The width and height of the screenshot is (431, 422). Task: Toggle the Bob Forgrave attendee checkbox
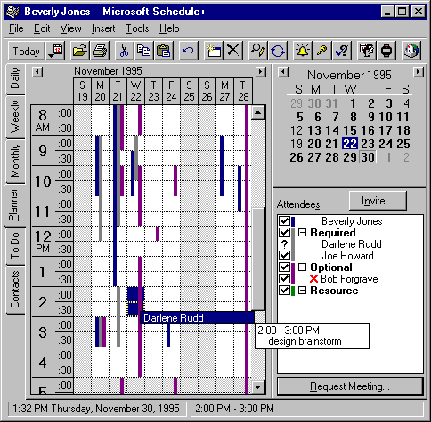click(x=284, y=279)
